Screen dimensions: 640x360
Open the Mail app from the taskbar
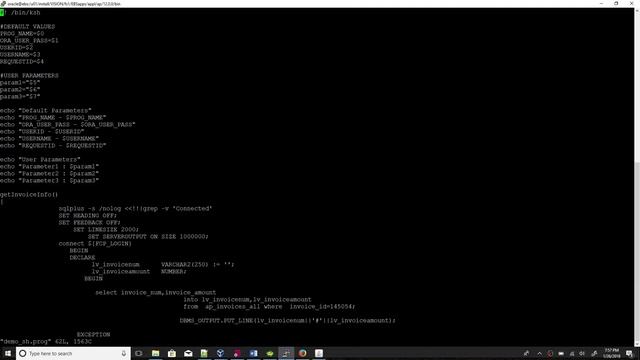188,353
